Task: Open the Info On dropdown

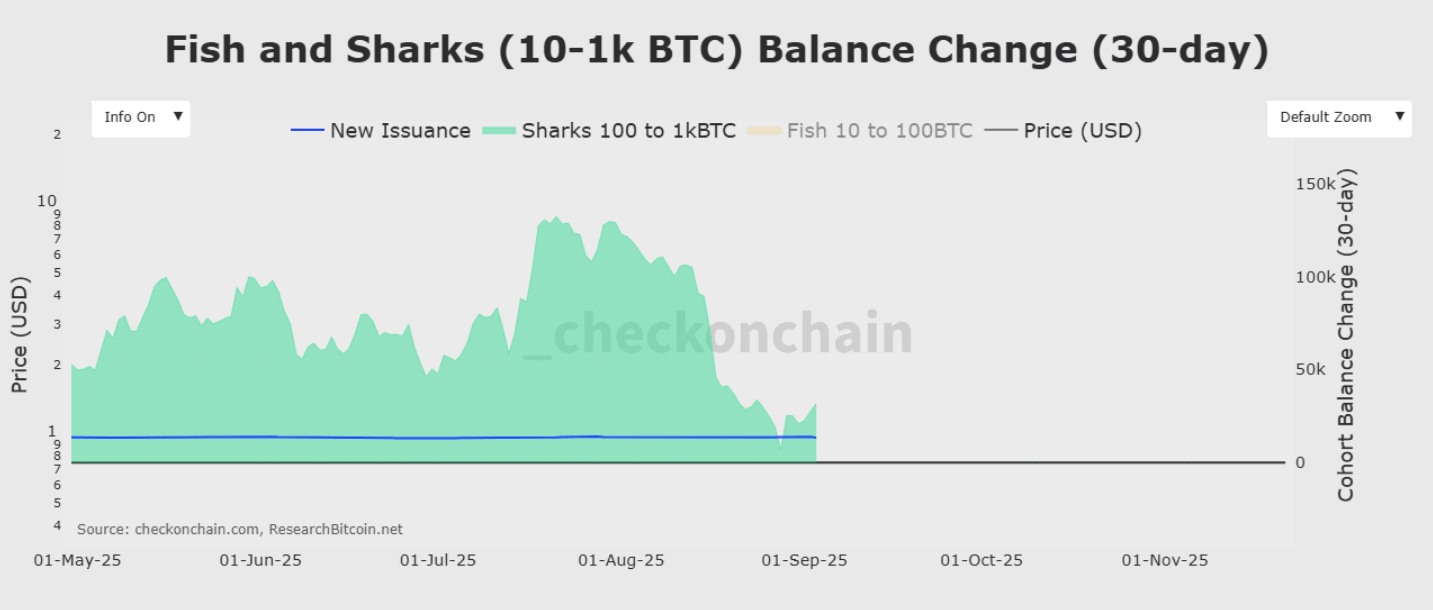Action: (x=140, y=117)
